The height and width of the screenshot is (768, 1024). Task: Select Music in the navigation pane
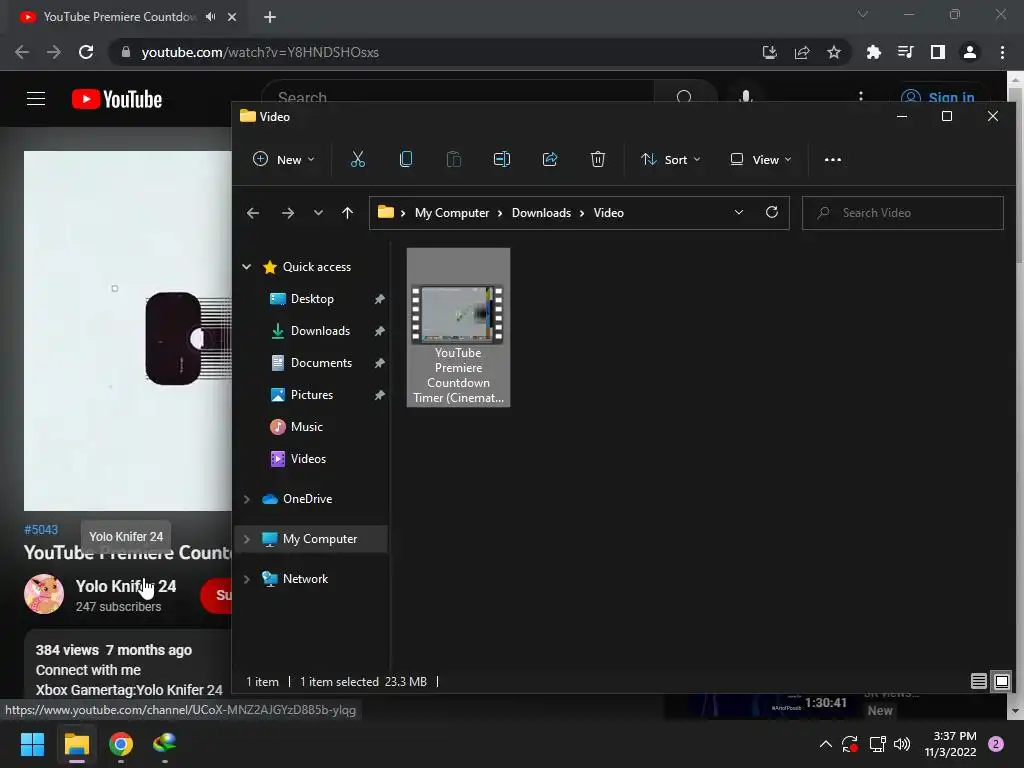[x=306, y=426]
